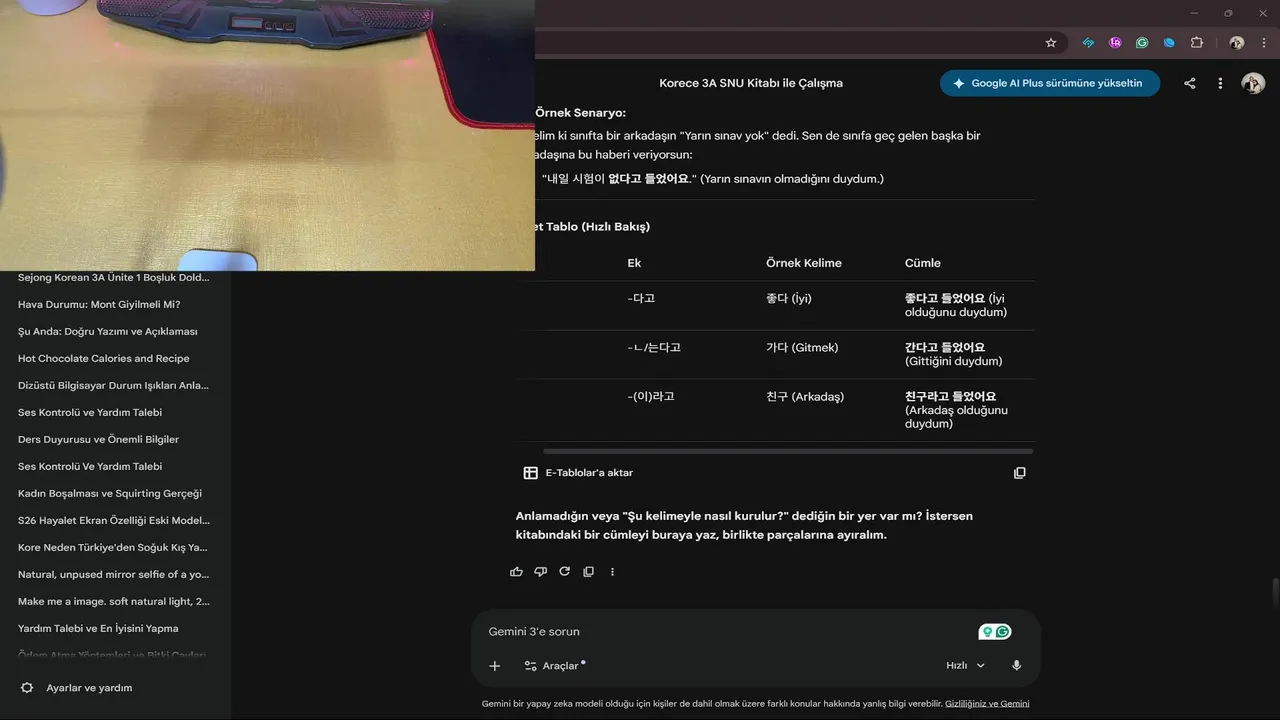Open chat Natural, unpused mirror selfie
Image resolution: width=1280 pixels, height=720 pixels.
tap(114, 574)
